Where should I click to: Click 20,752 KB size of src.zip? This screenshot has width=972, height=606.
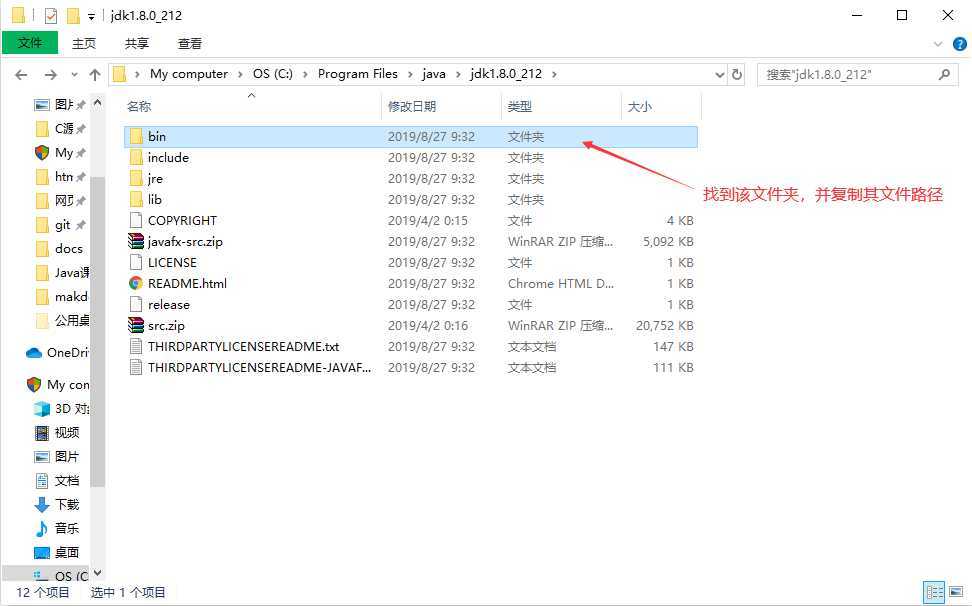click(665, 326)
